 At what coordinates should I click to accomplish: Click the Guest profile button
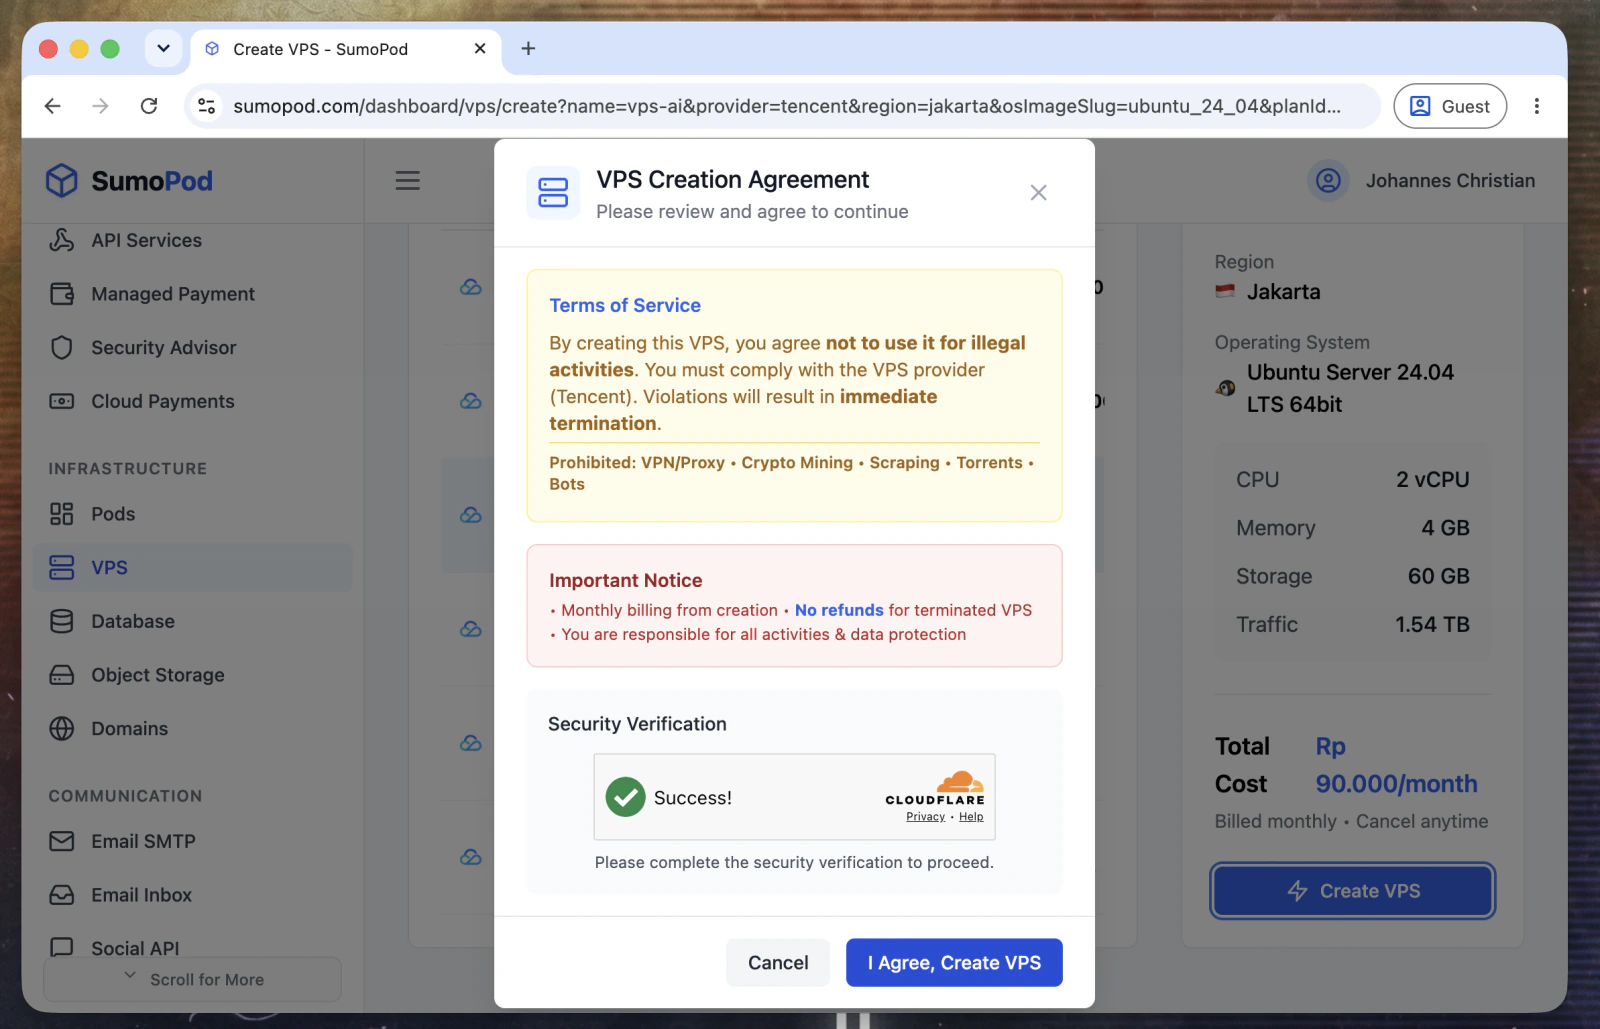pyautogui.click(x=1450, y=106)
